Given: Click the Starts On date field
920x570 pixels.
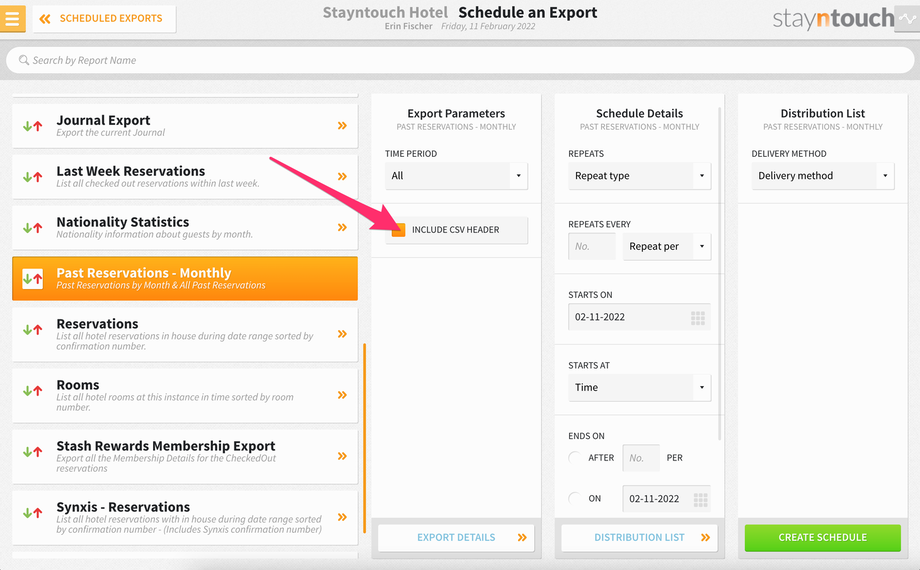Looking at the screenshot, I should (x=639, y=317).
